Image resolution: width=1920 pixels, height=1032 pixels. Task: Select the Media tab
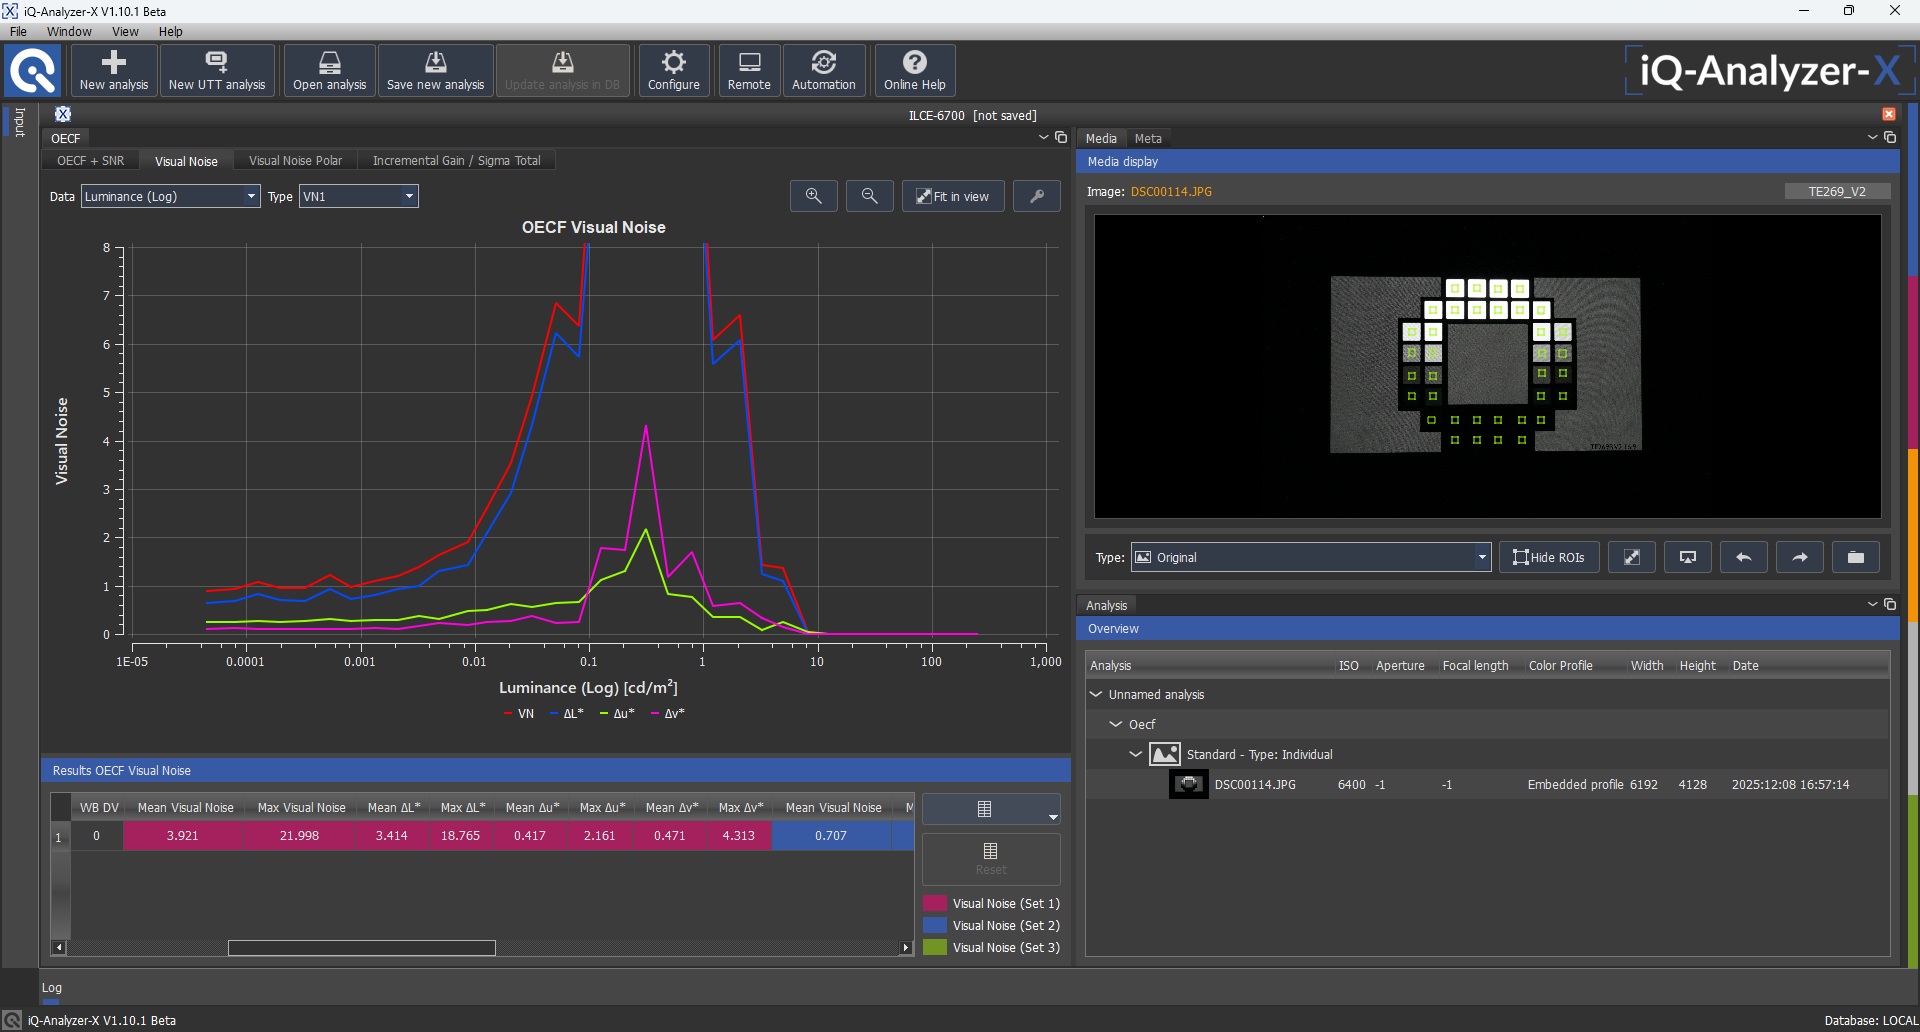(1101, 138)
